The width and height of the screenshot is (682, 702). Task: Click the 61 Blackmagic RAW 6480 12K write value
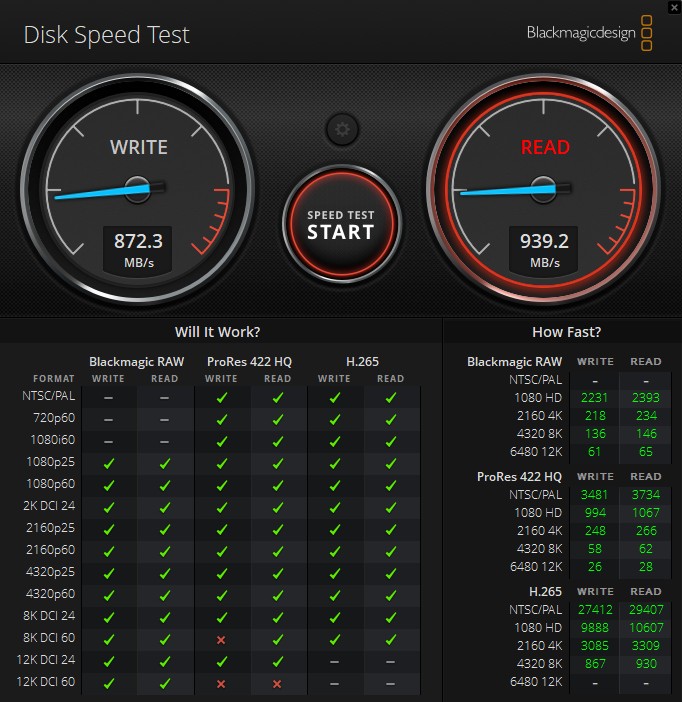594,451
